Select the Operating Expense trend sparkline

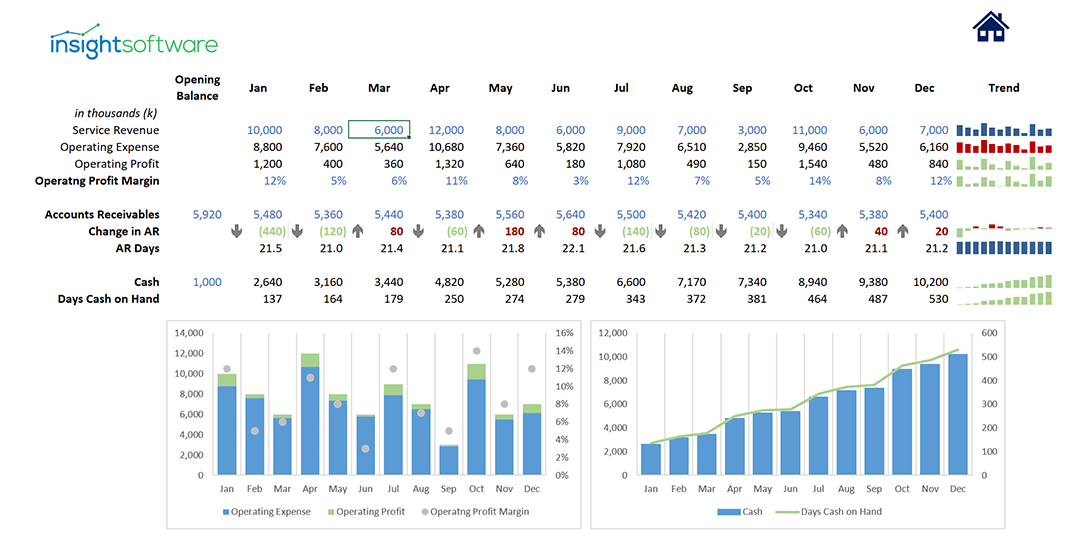tap(1004, 147)
